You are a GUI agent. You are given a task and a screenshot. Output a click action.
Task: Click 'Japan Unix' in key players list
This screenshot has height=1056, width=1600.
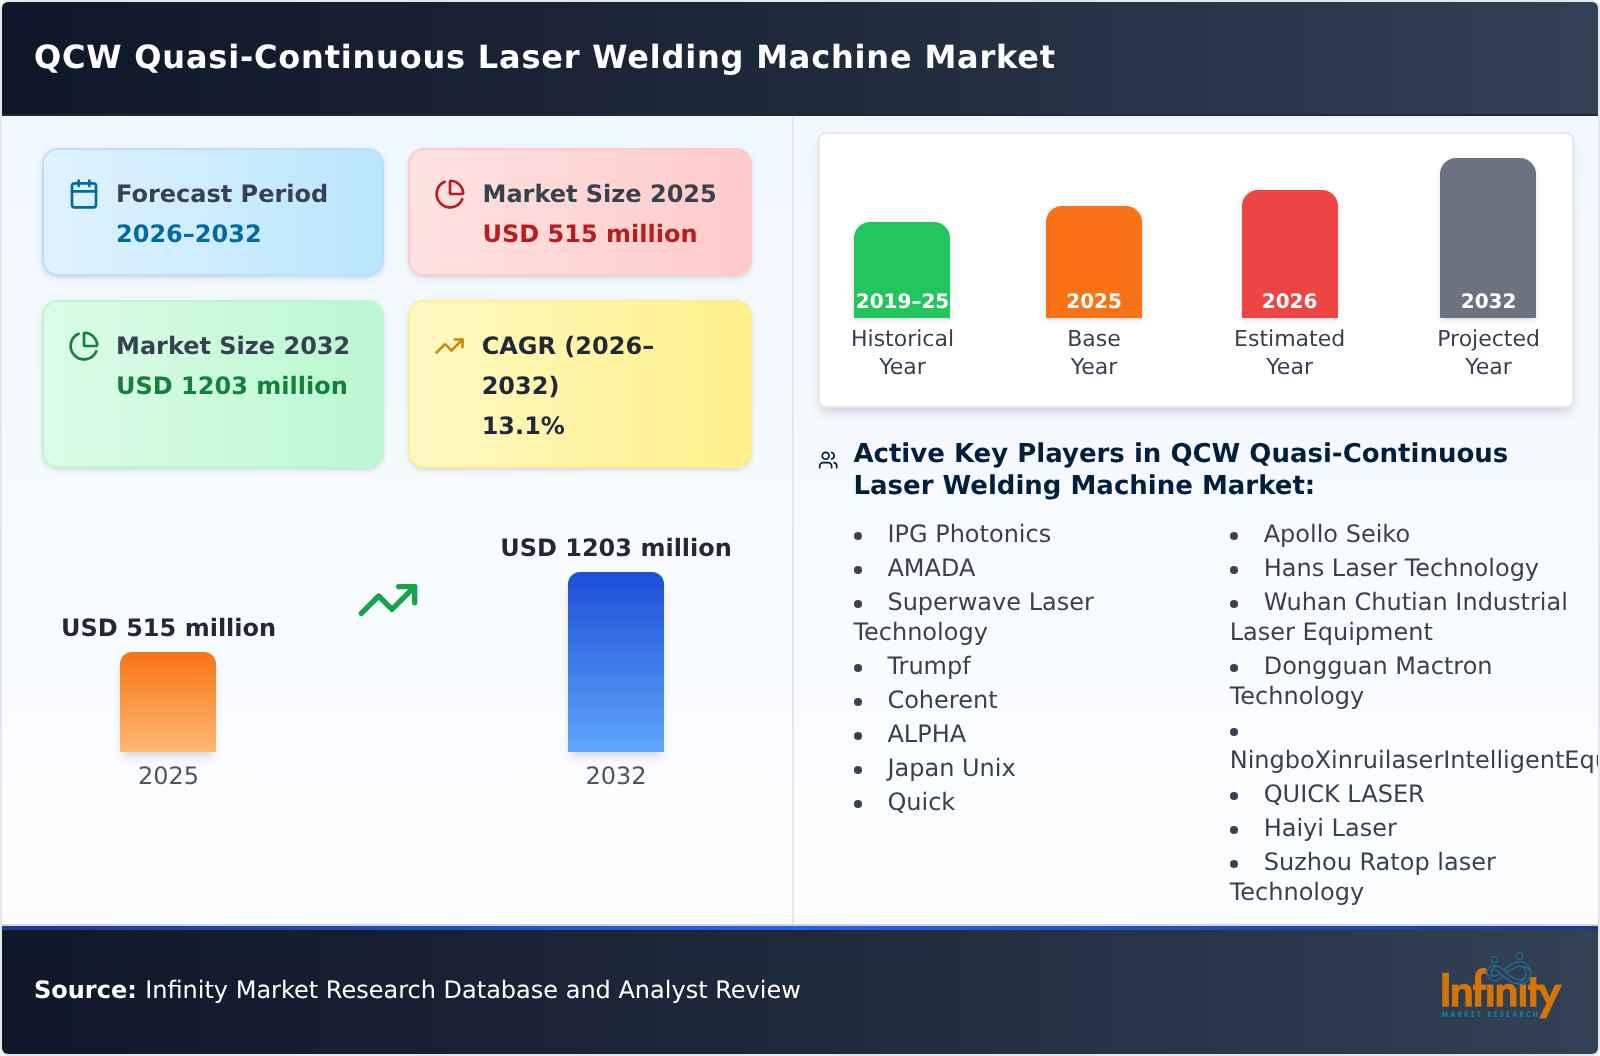[x=951, y=768]
